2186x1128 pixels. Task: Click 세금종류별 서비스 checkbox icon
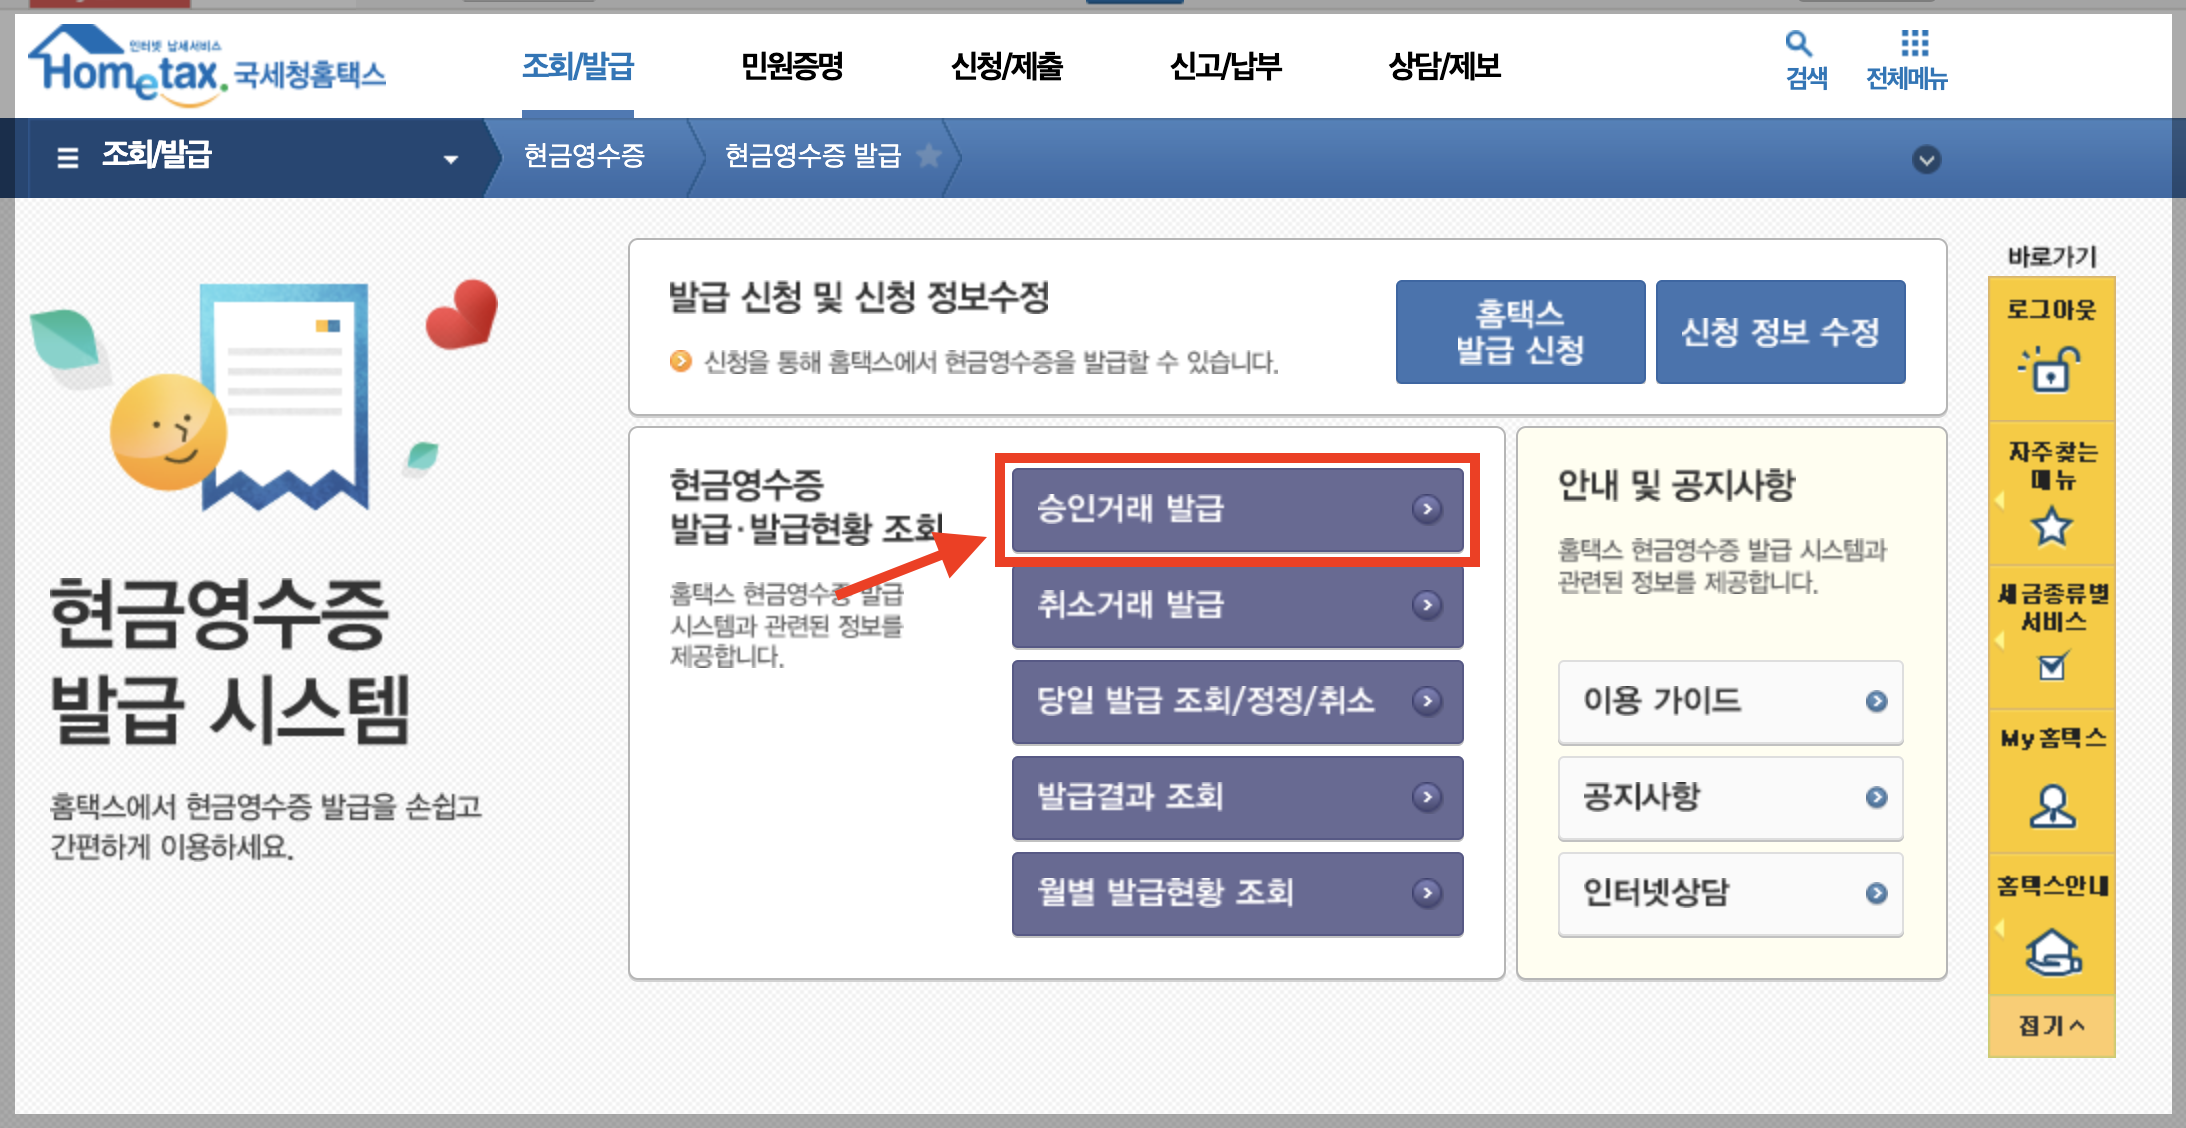pos(2052,665)
